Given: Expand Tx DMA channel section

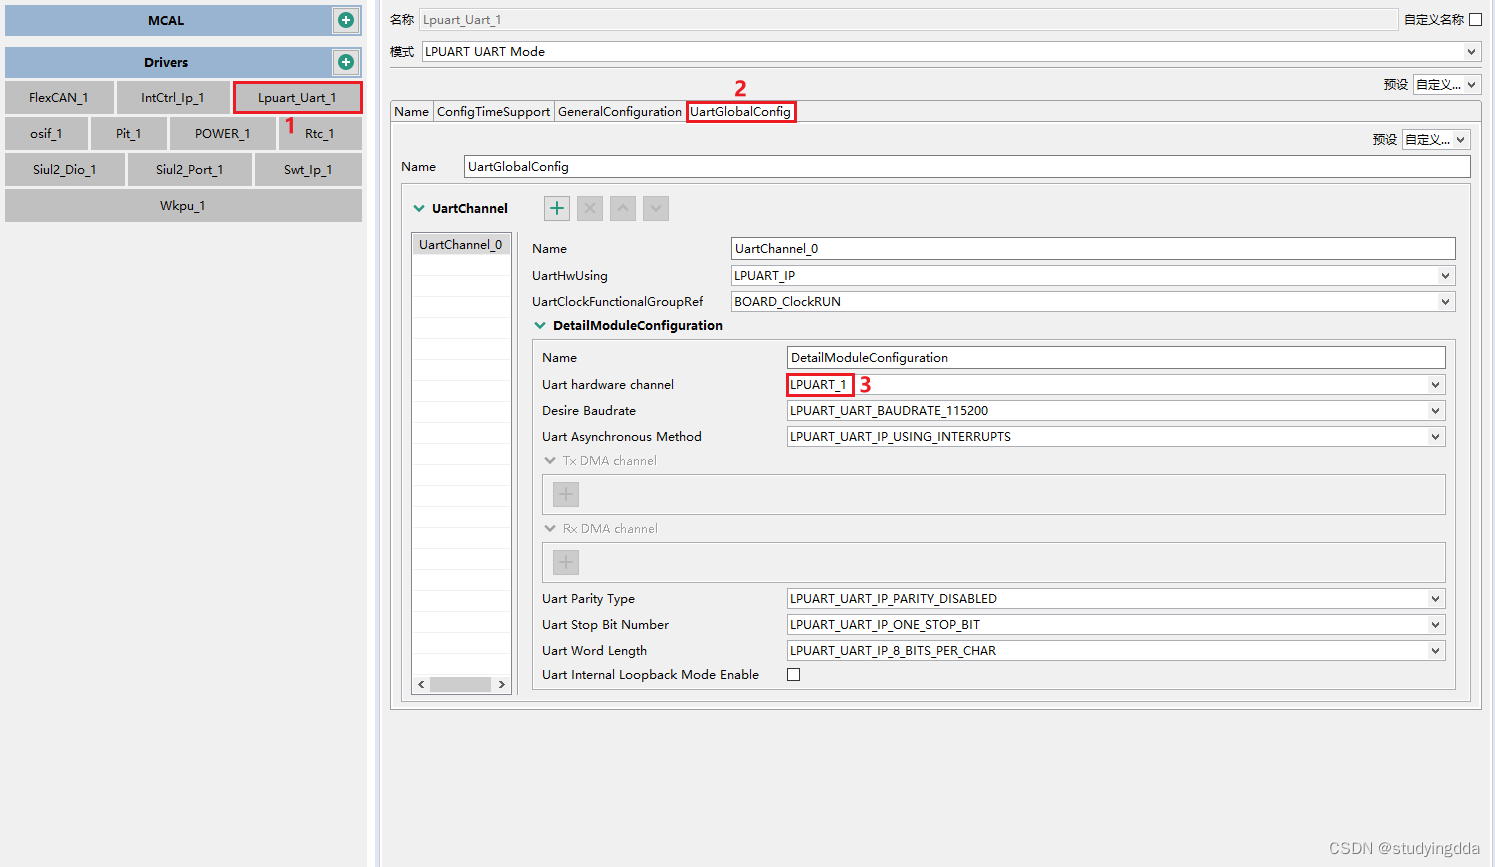Looking at the screenshot, I should (x=550, y=461).
